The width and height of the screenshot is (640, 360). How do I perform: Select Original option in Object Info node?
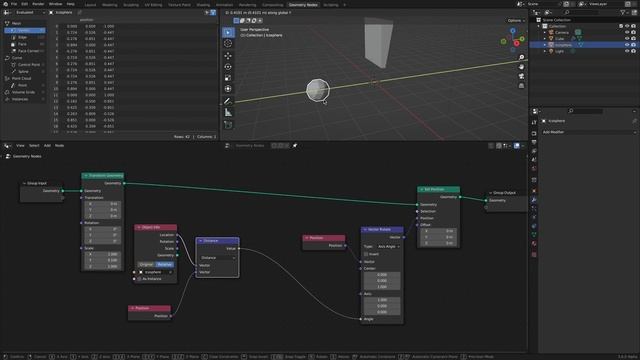point(146,264)
